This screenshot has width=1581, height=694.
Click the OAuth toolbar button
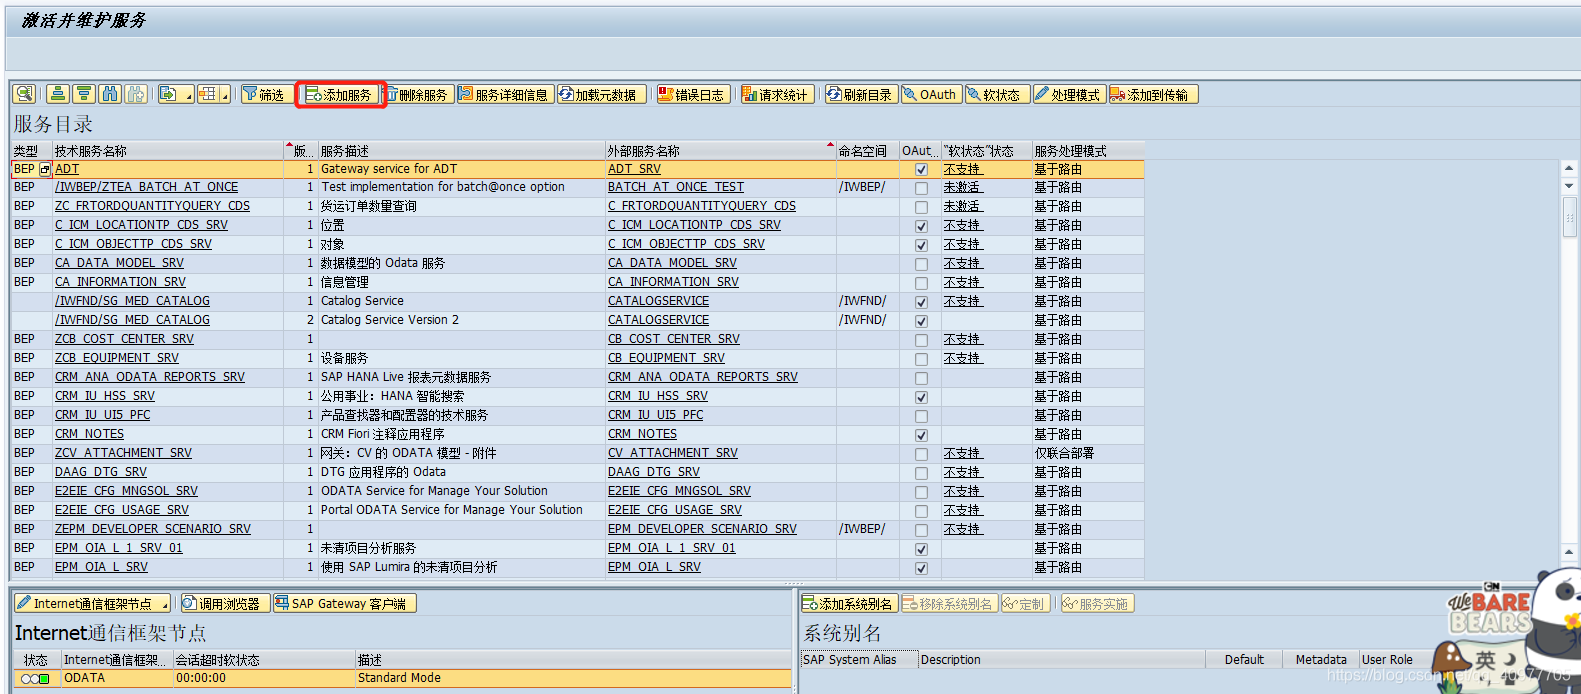[931, 94]
